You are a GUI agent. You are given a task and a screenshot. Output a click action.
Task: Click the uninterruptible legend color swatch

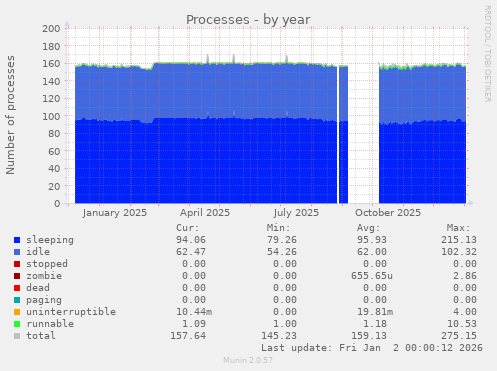[x=17, y=312]
